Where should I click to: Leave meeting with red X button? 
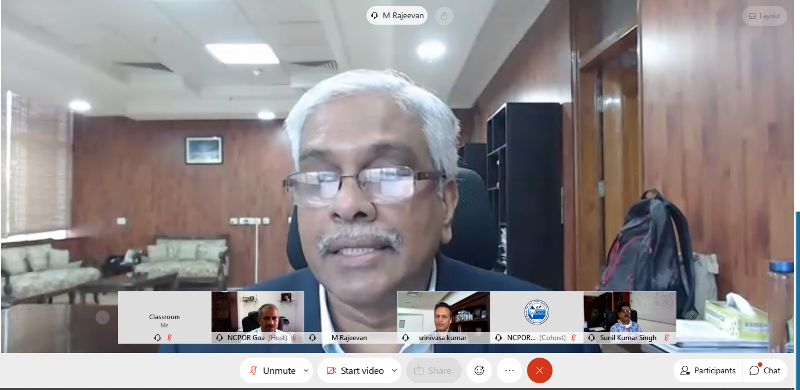(x=540, y=371)
